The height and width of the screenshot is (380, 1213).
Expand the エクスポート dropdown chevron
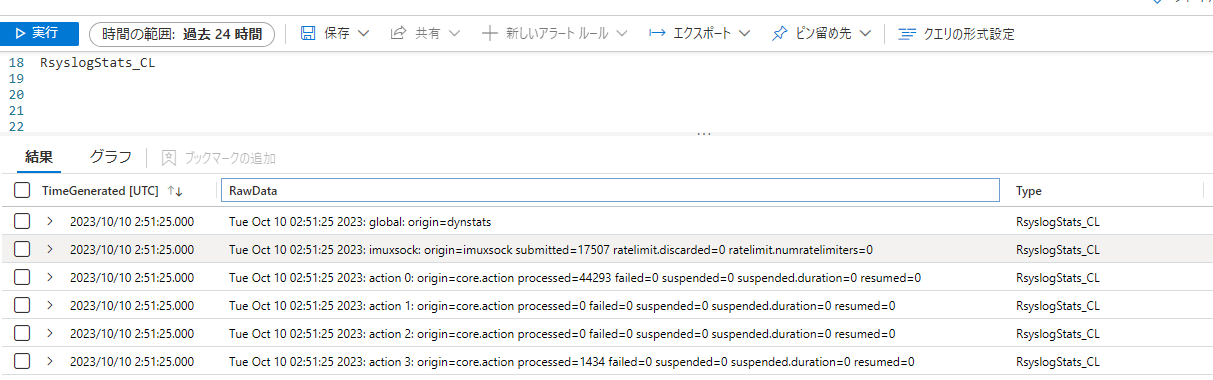pos(744,34)
